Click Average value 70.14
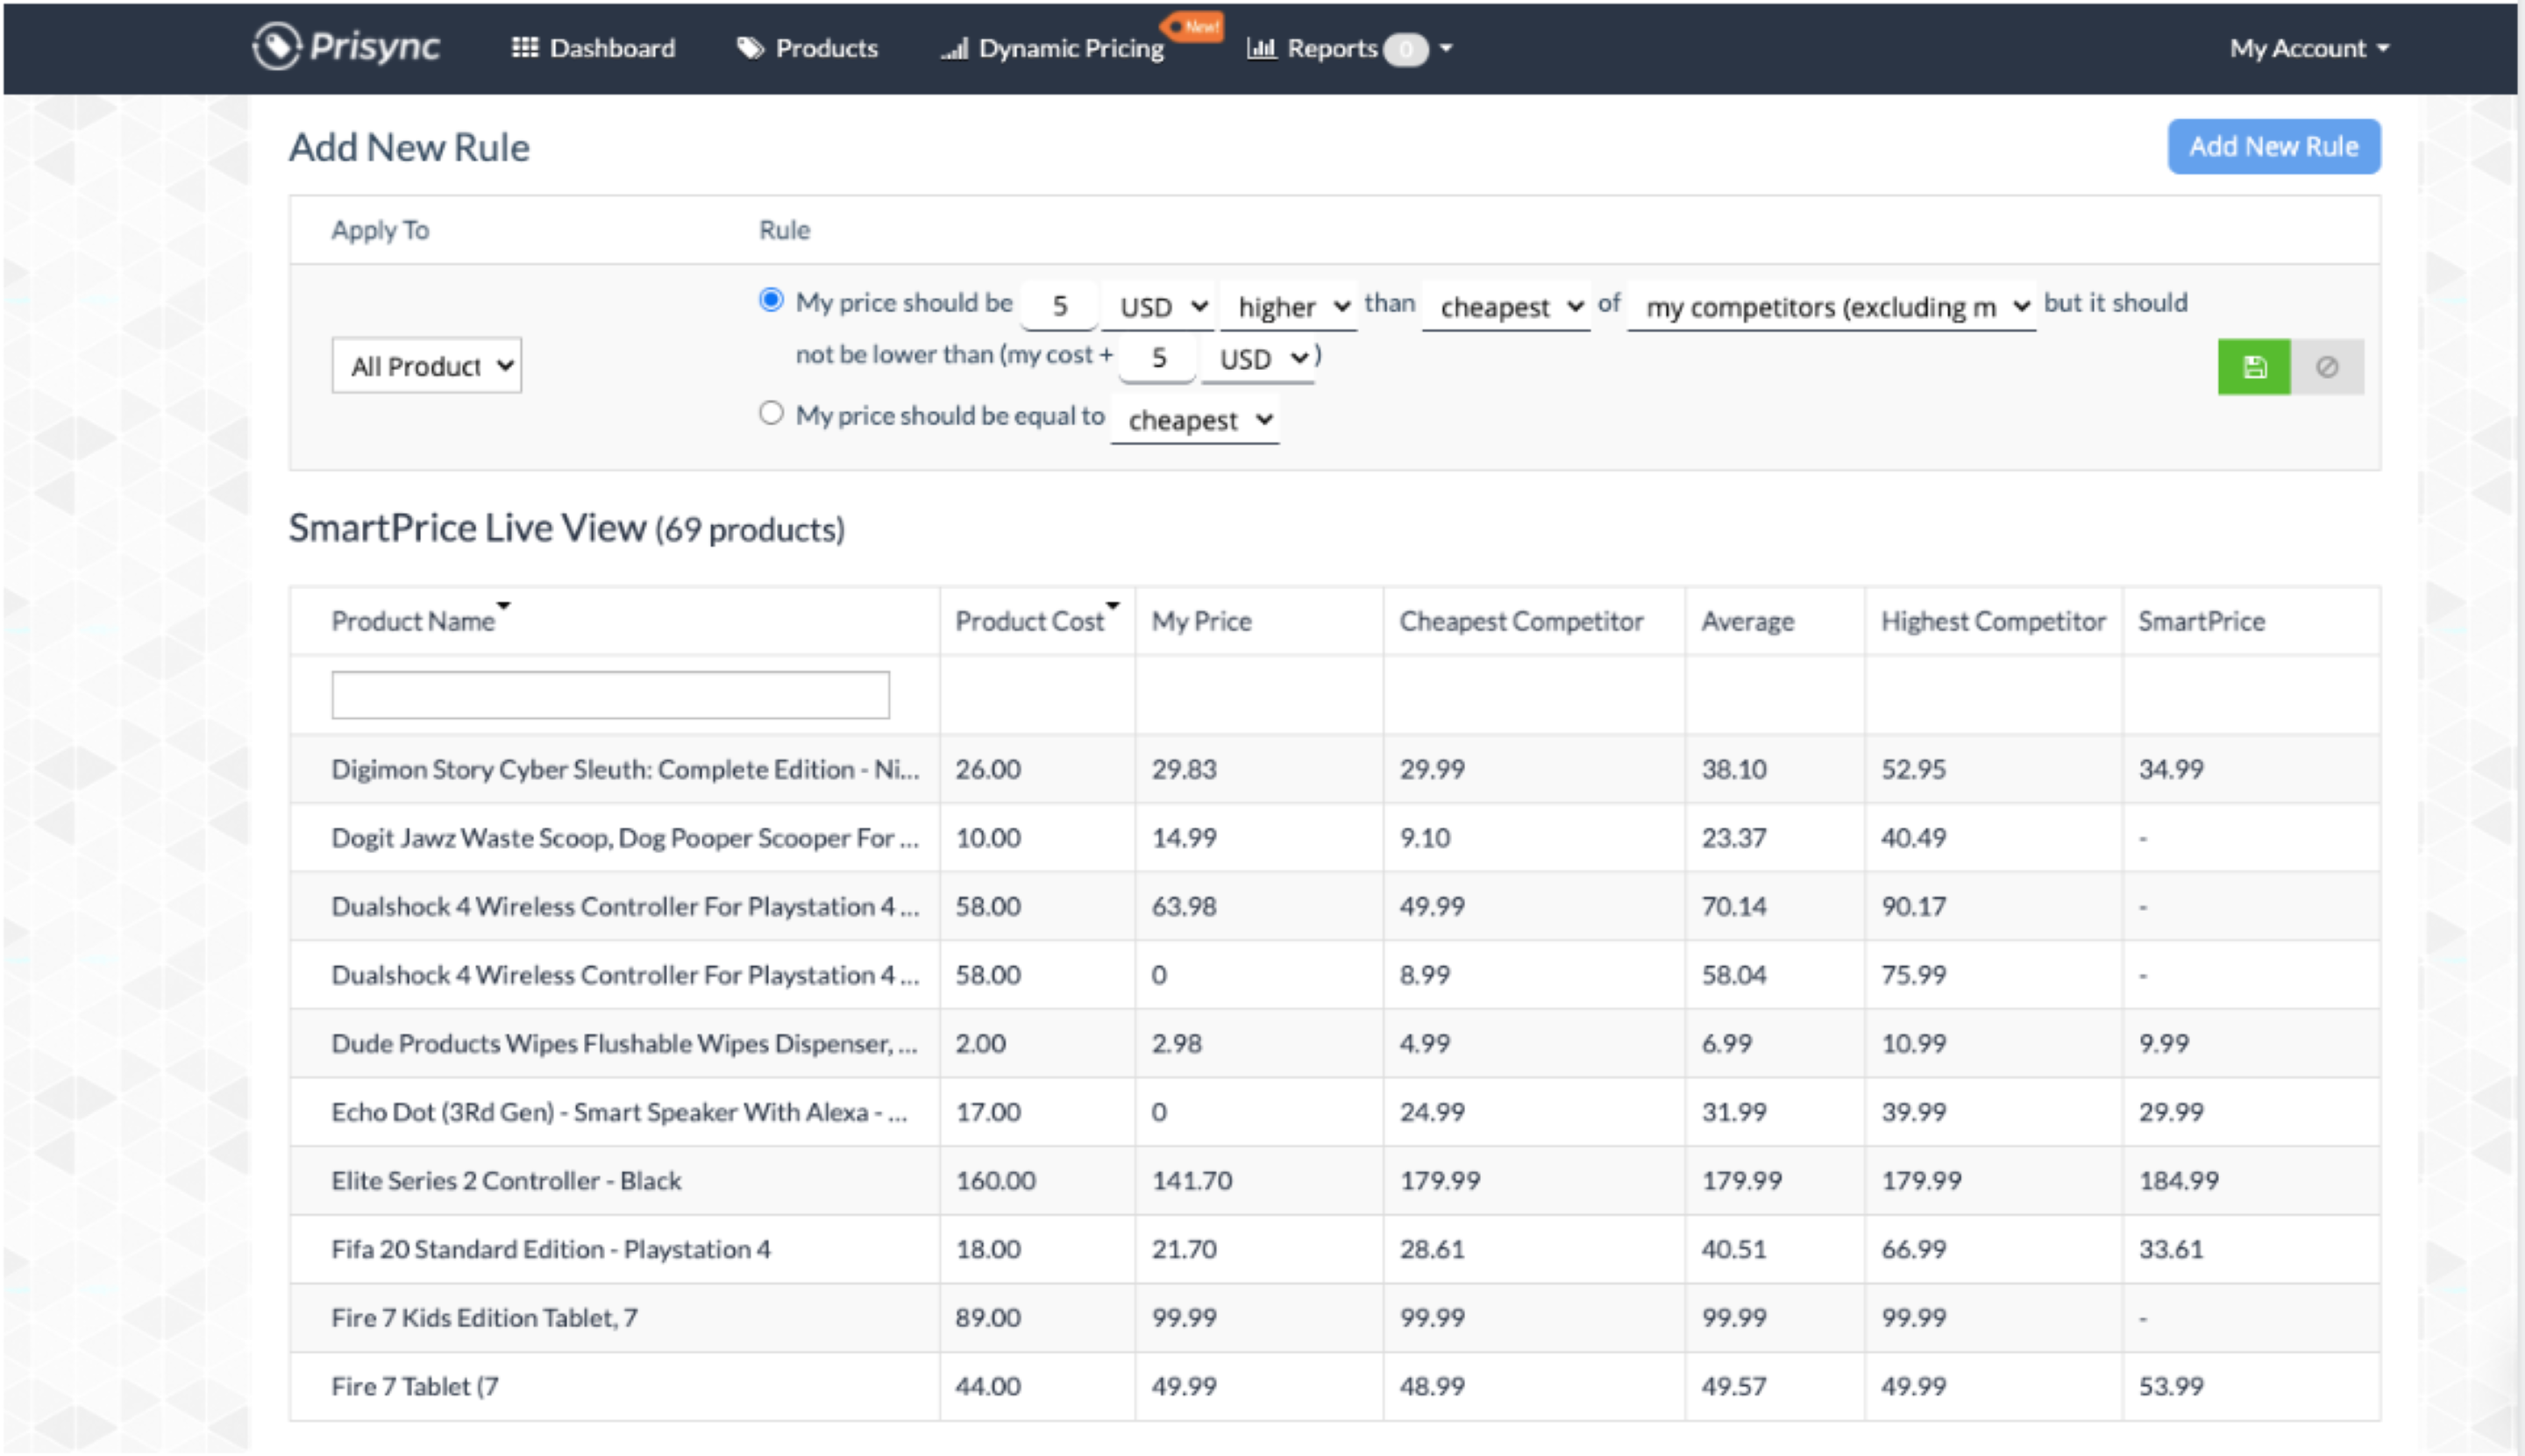The image size is (2525, 1456). pyautogui.click(x=1734, y=906)
